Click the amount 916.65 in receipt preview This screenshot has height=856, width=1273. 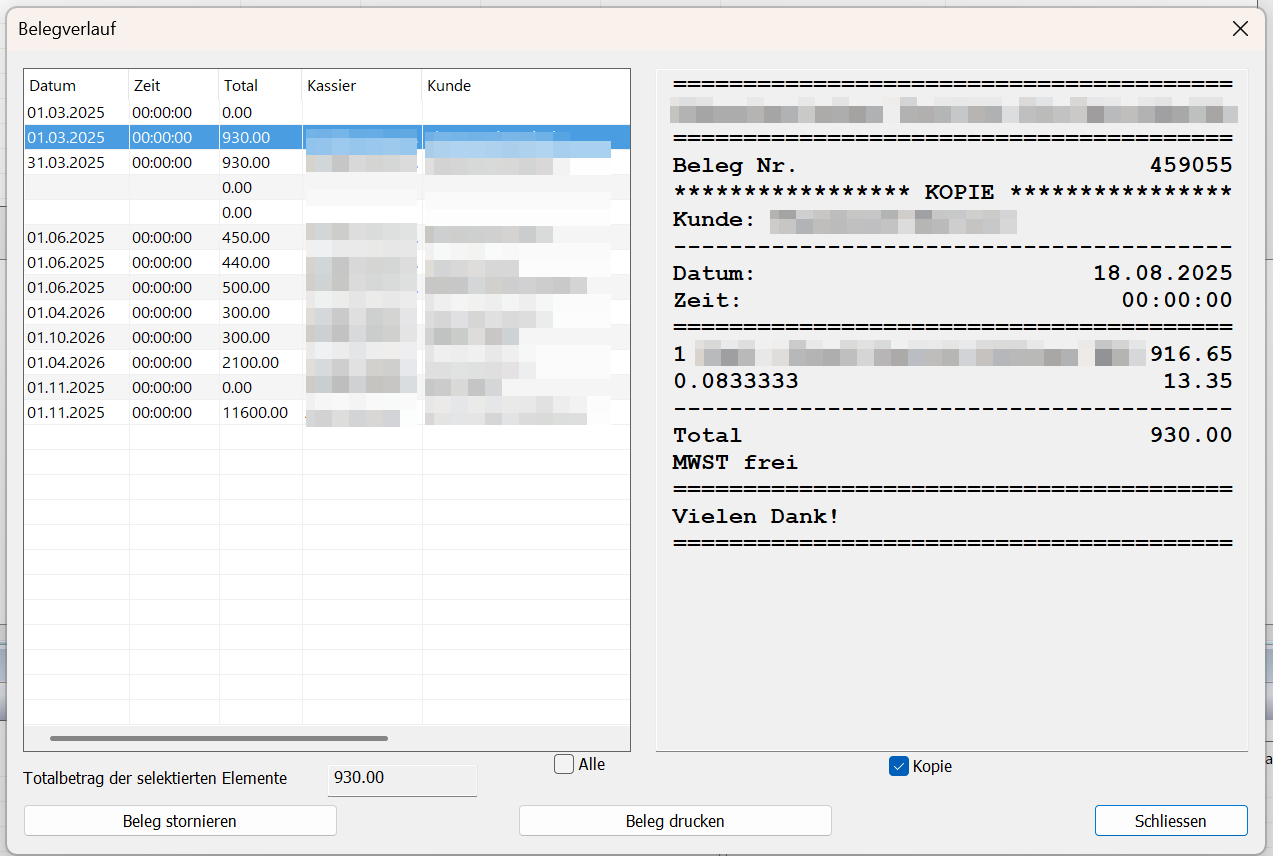click(1191, 354)
